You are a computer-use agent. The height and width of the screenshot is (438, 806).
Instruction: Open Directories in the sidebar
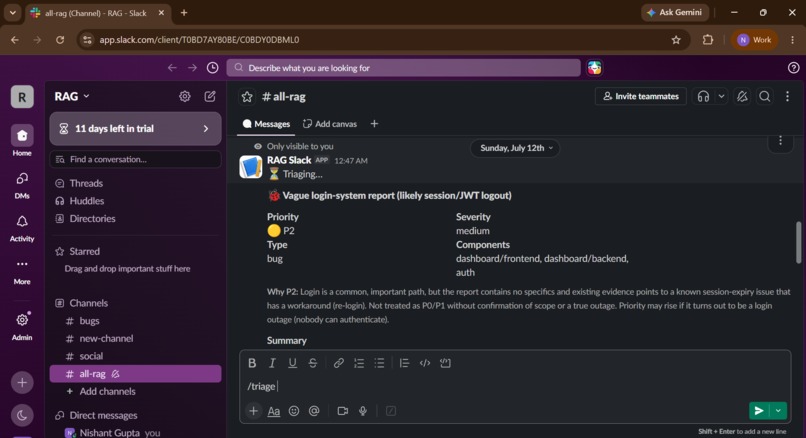pyautogui.click(x=135, y=218)
